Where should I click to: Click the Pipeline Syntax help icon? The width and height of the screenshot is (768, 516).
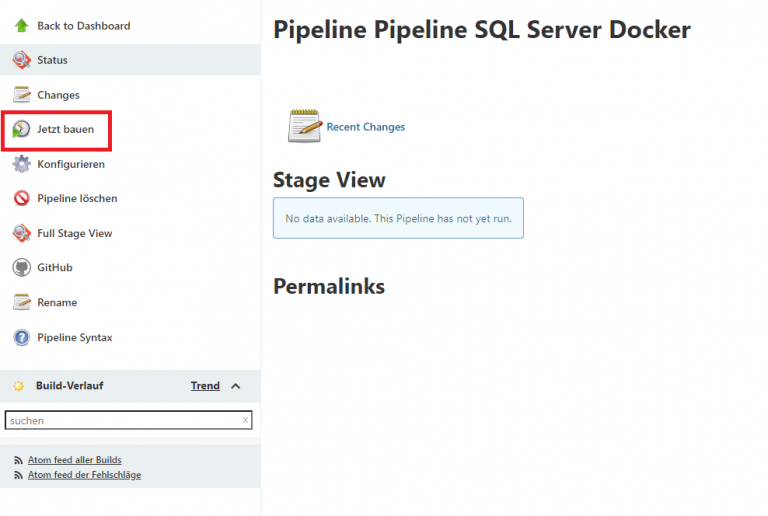click(x=22, y=337)
